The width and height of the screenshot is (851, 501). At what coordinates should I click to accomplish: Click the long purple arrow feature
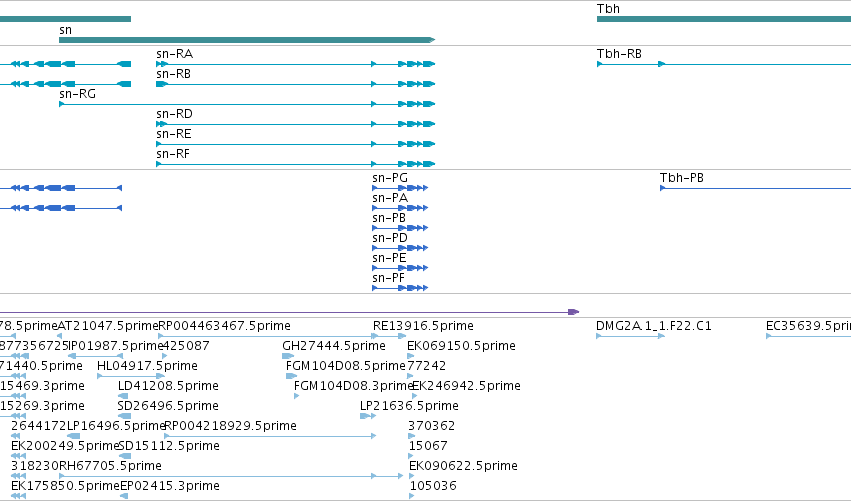[289, 312]
